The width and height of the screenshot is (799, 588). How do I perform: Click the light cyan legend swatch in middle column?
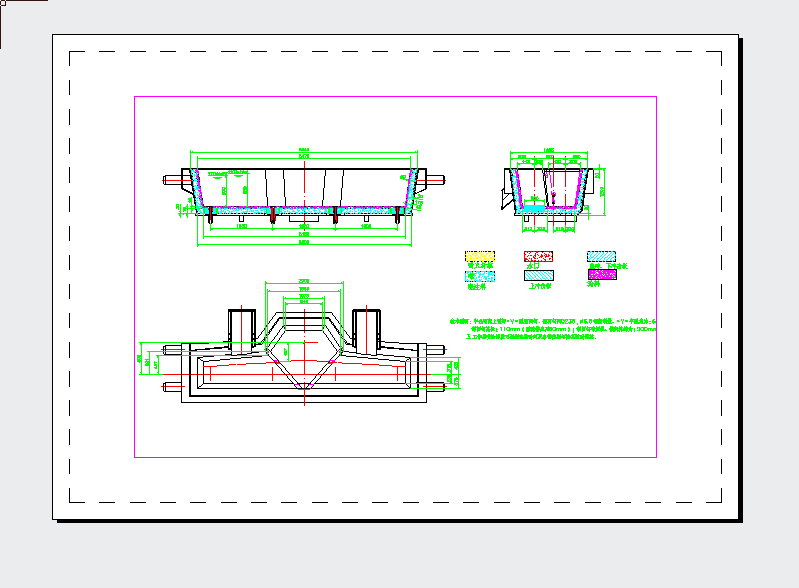click(x=540, y=274)
